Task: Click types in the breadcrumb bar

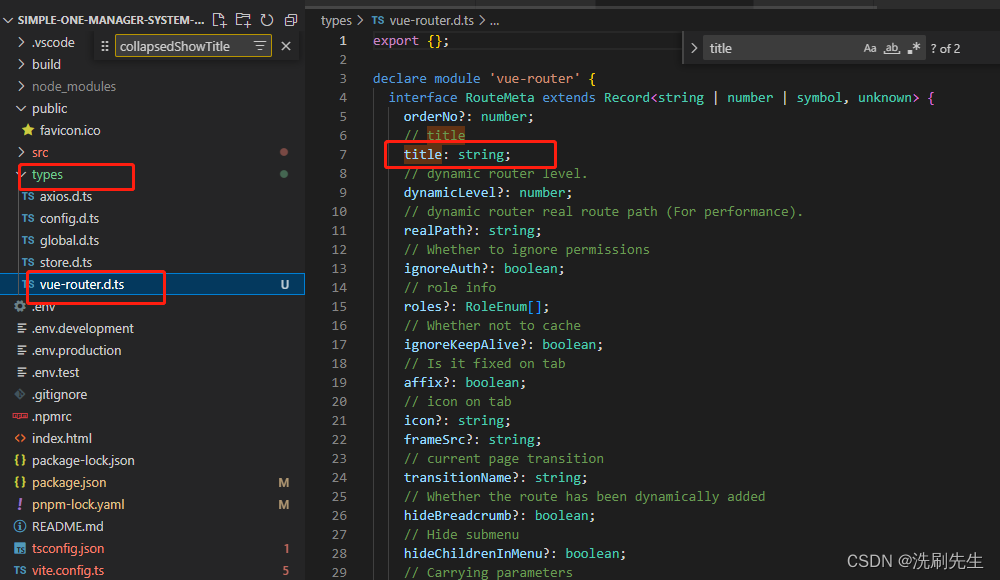Action: tap(336, 20)
